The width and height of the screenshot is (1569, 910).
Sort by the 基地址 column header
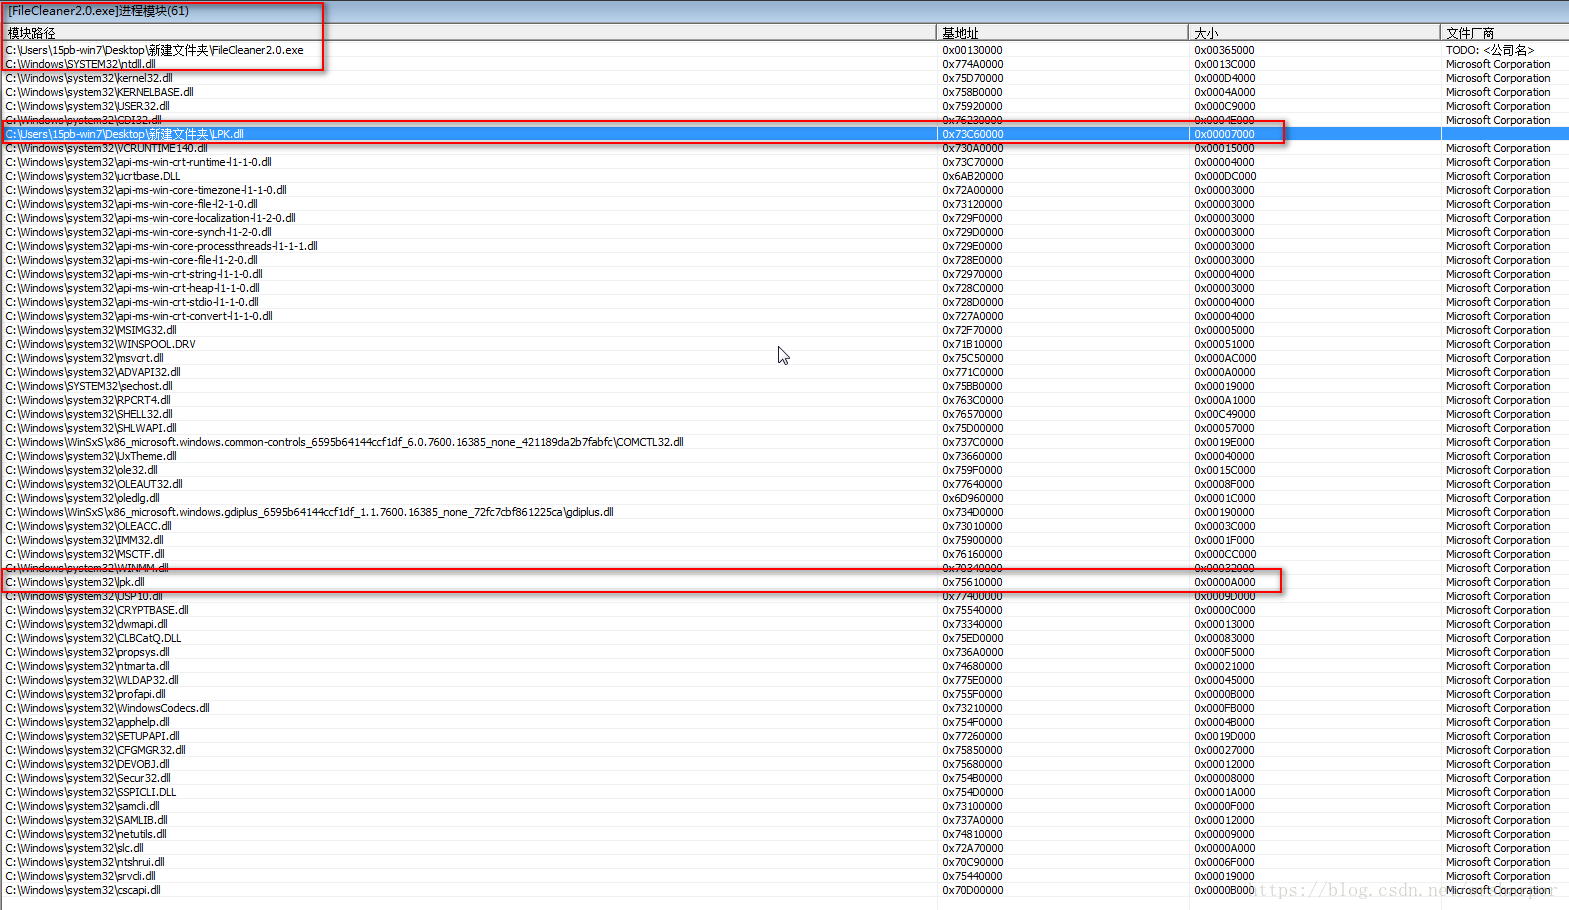(x=1062, y=33)
